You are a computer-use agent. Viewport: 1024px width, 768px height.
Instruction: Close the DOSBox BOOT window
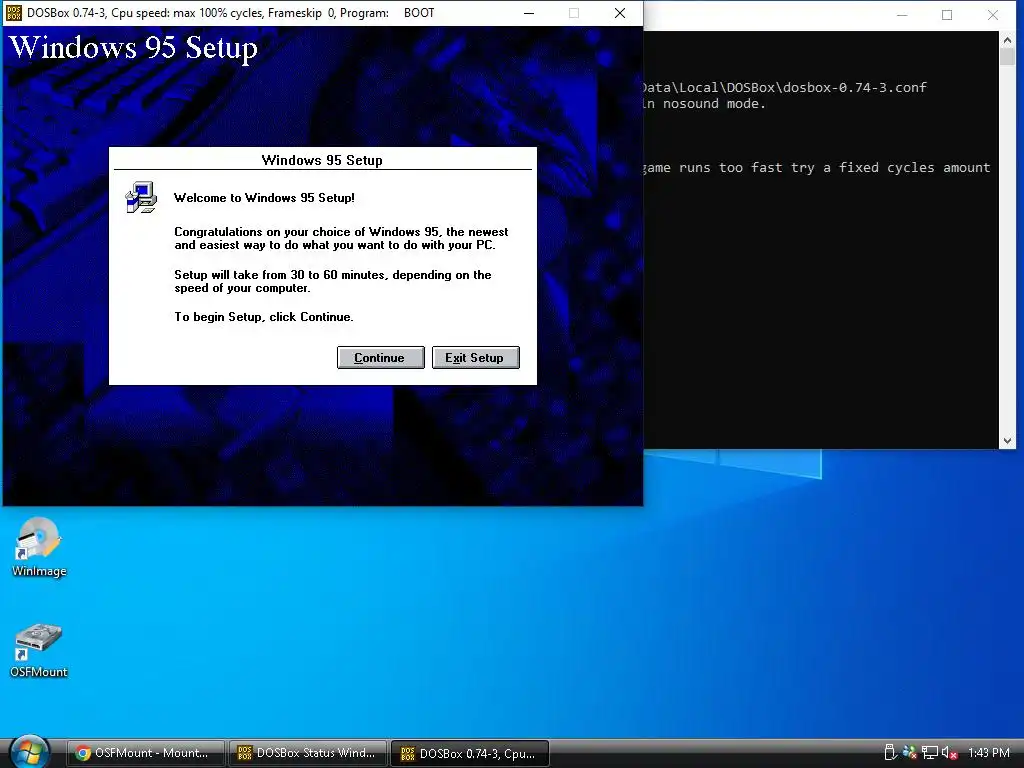click(x=620, y=13)
